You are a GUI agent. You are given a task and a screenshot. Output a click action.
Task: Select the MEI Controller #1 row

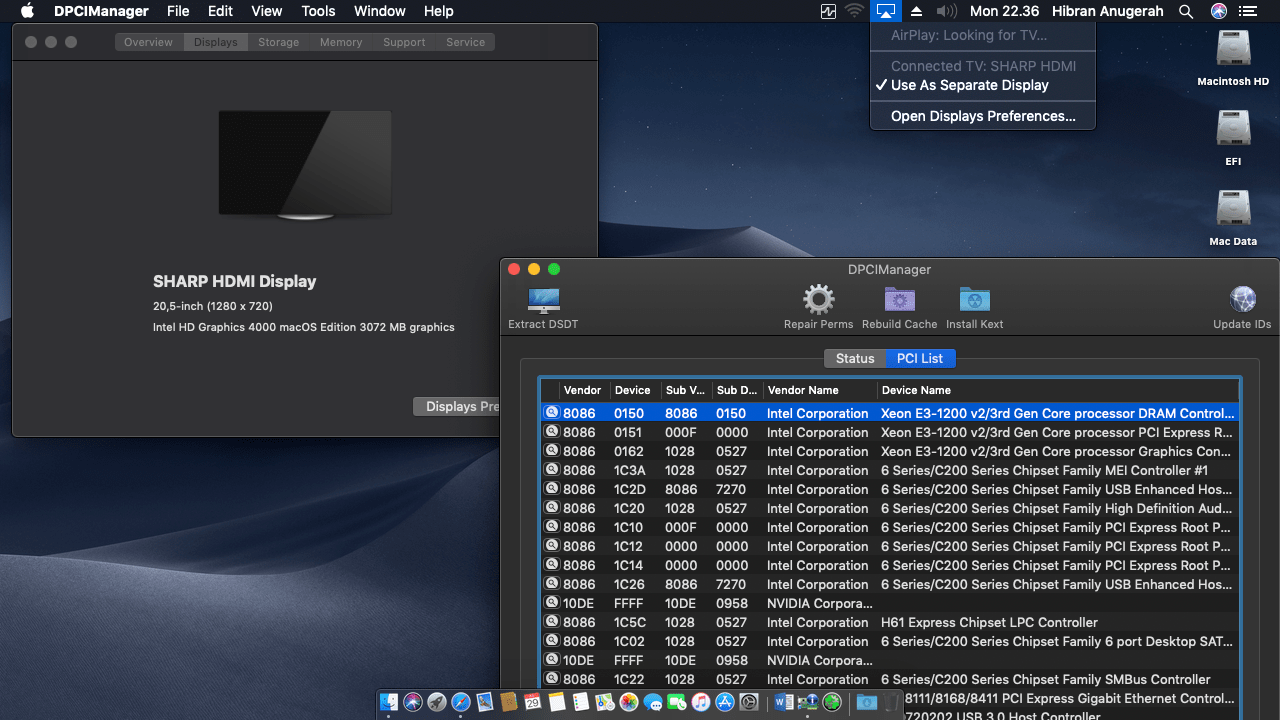click(890, 470)
